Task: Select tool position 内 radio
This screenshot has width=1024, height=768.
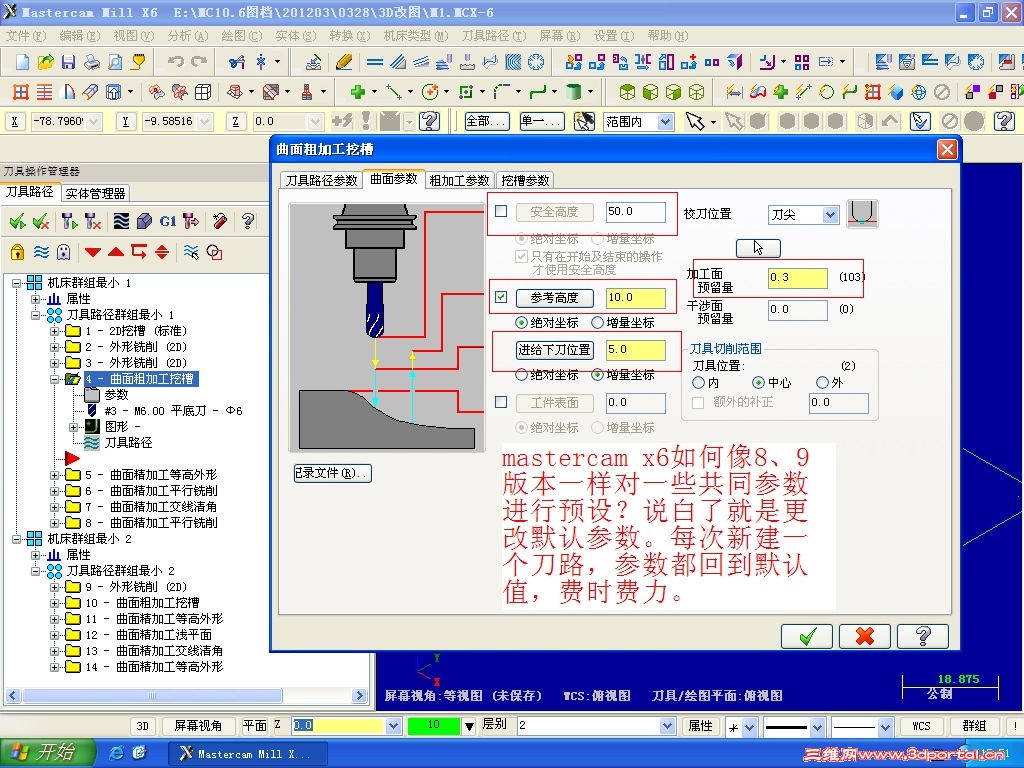Action: pyautogui.click(x=699, y=383)
